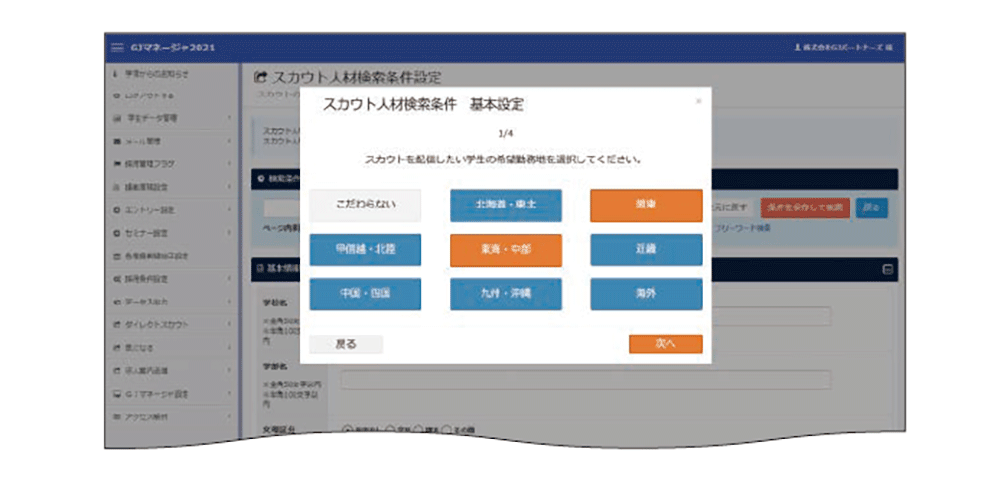The height and width of the screenshot is (491, 1000).
Task: Toggle the 甲信越・北陸 region button
Action: [x=365, y=249]
